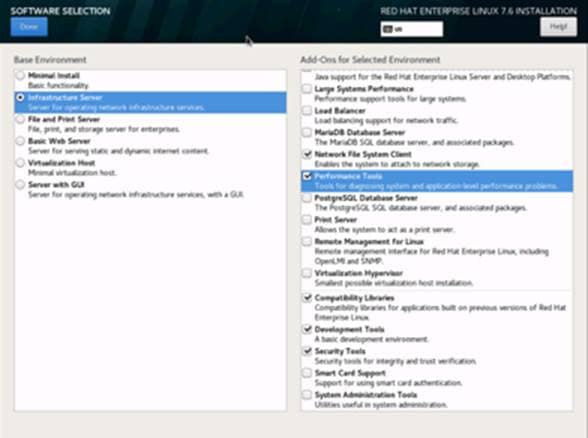Enable Smart Card Support checkbox
588x438 pixels.
(307, 373)
